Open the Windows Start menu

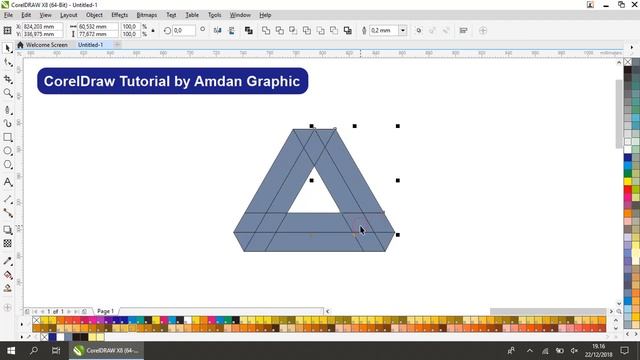pyautogui.click(x=11, y=351)
